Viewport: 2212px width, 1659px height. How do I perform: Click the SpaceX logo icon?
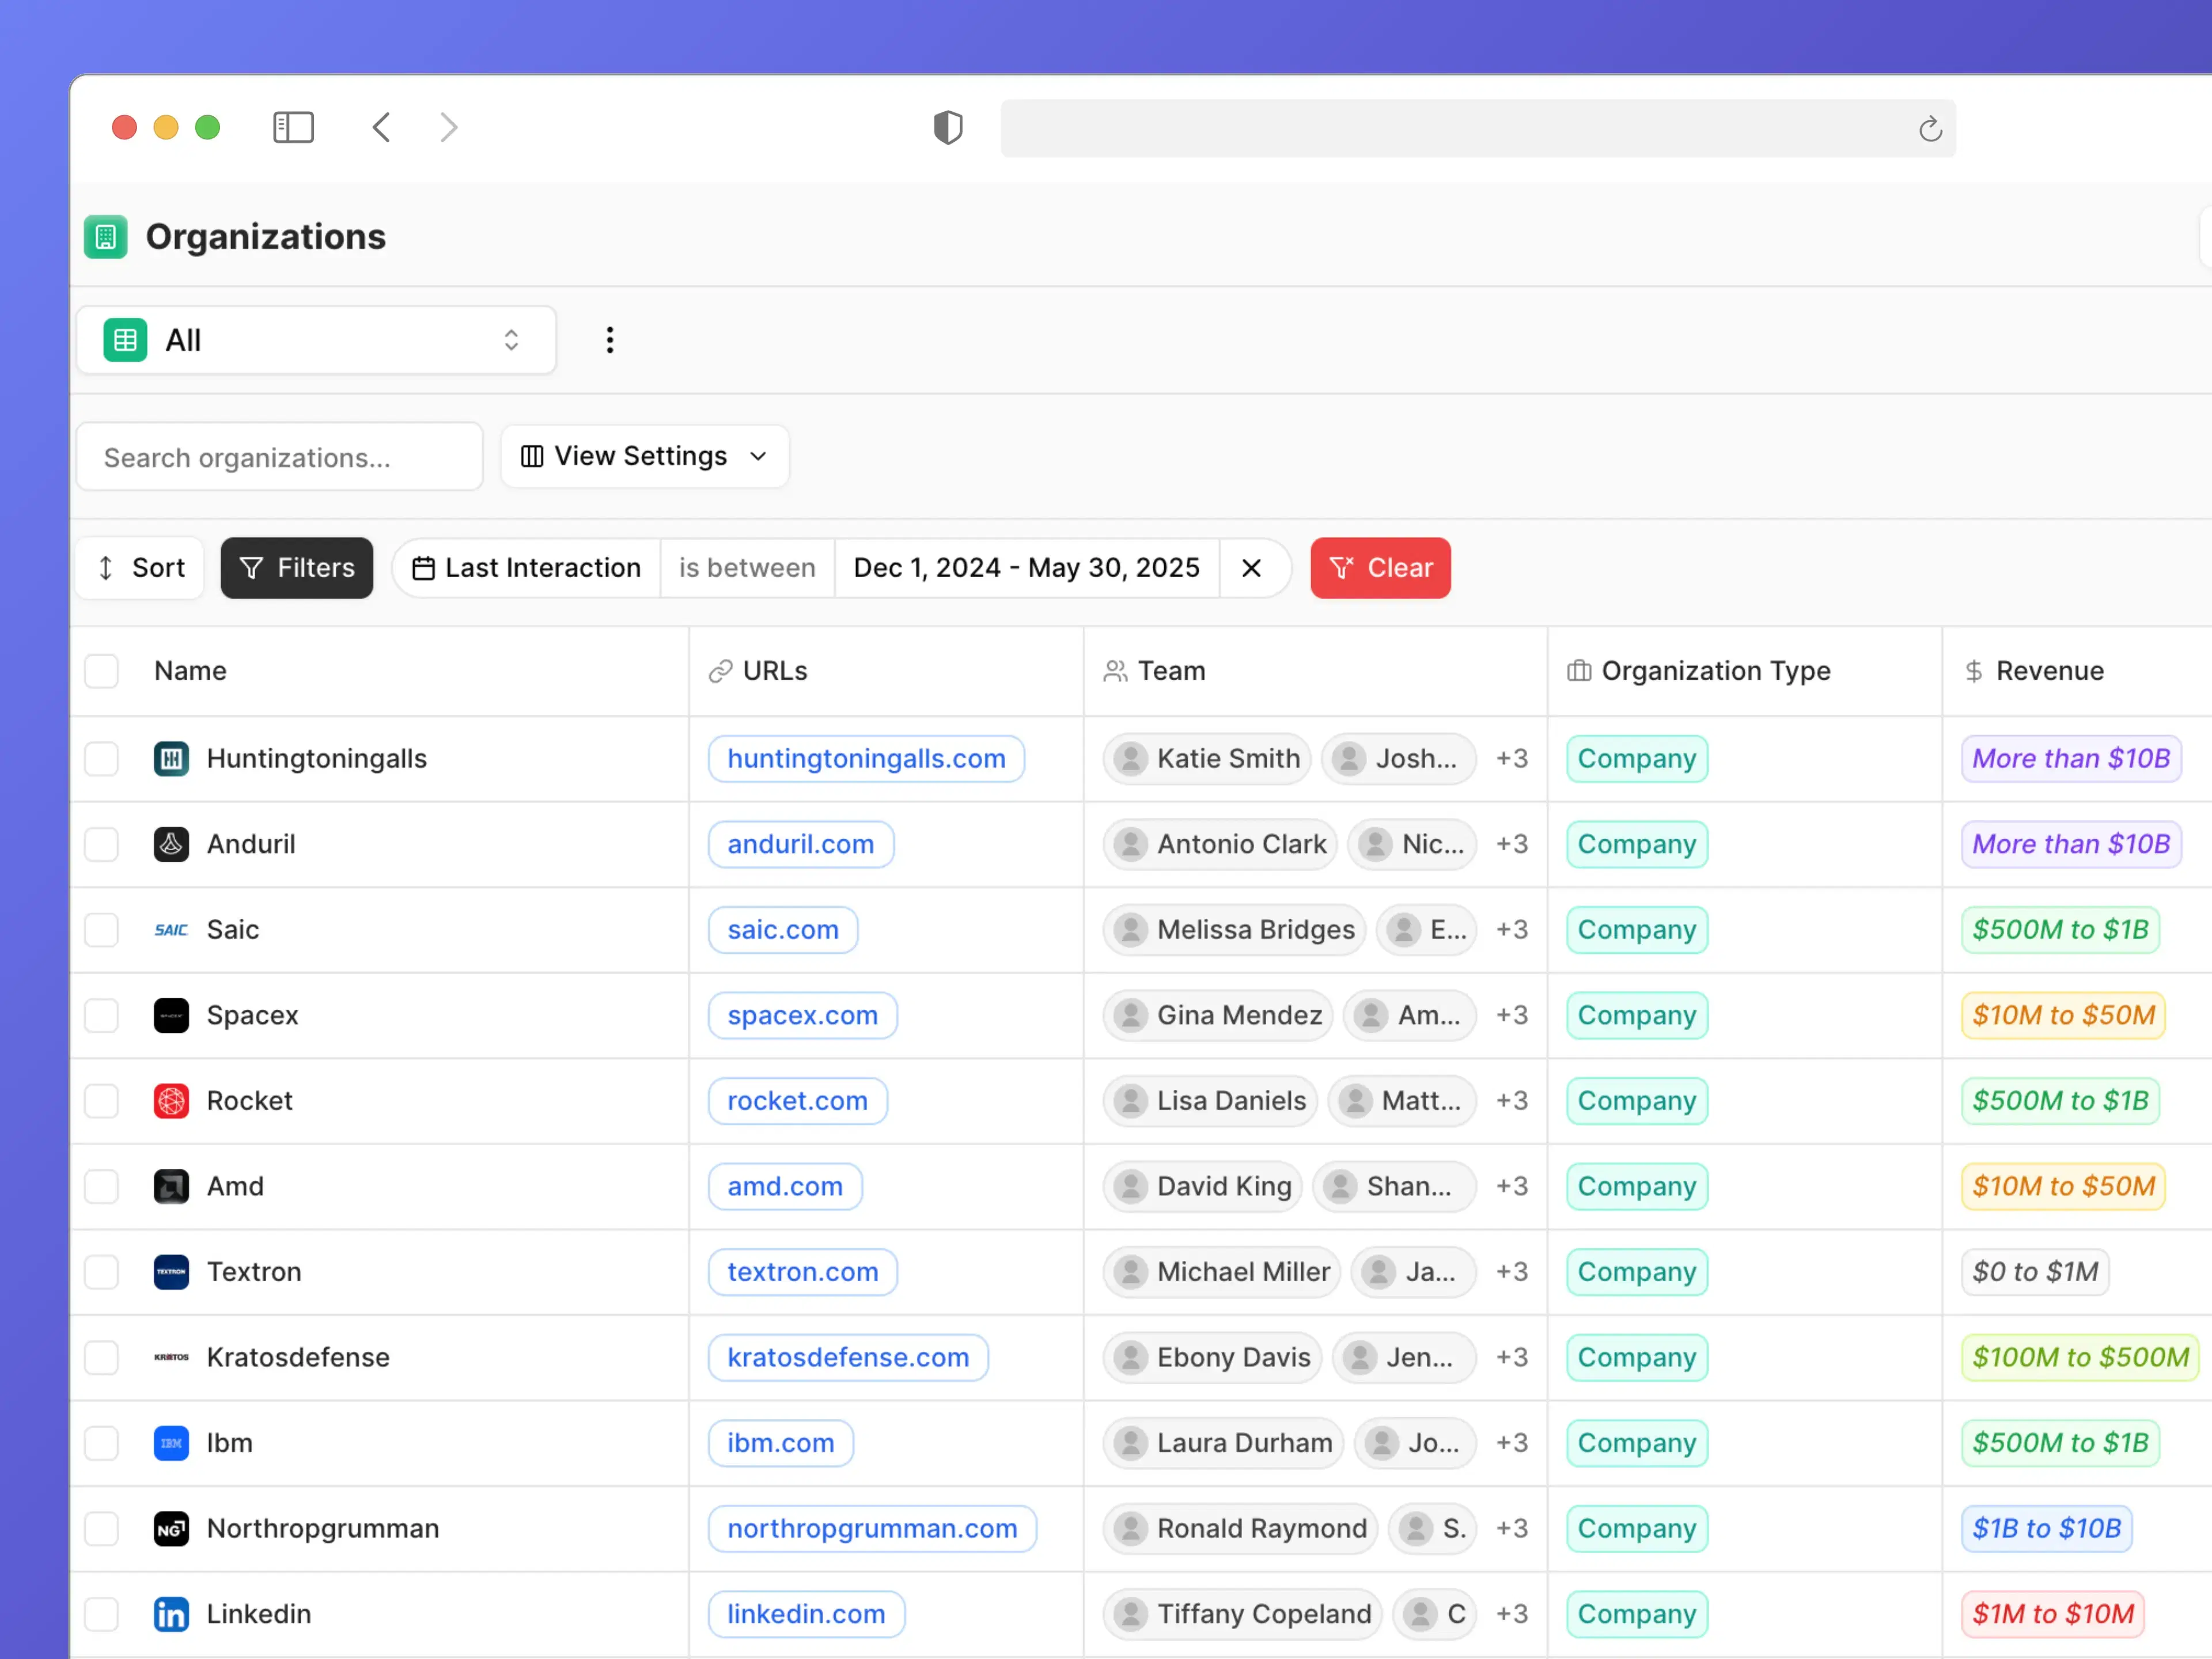(x=170, y=1015)
